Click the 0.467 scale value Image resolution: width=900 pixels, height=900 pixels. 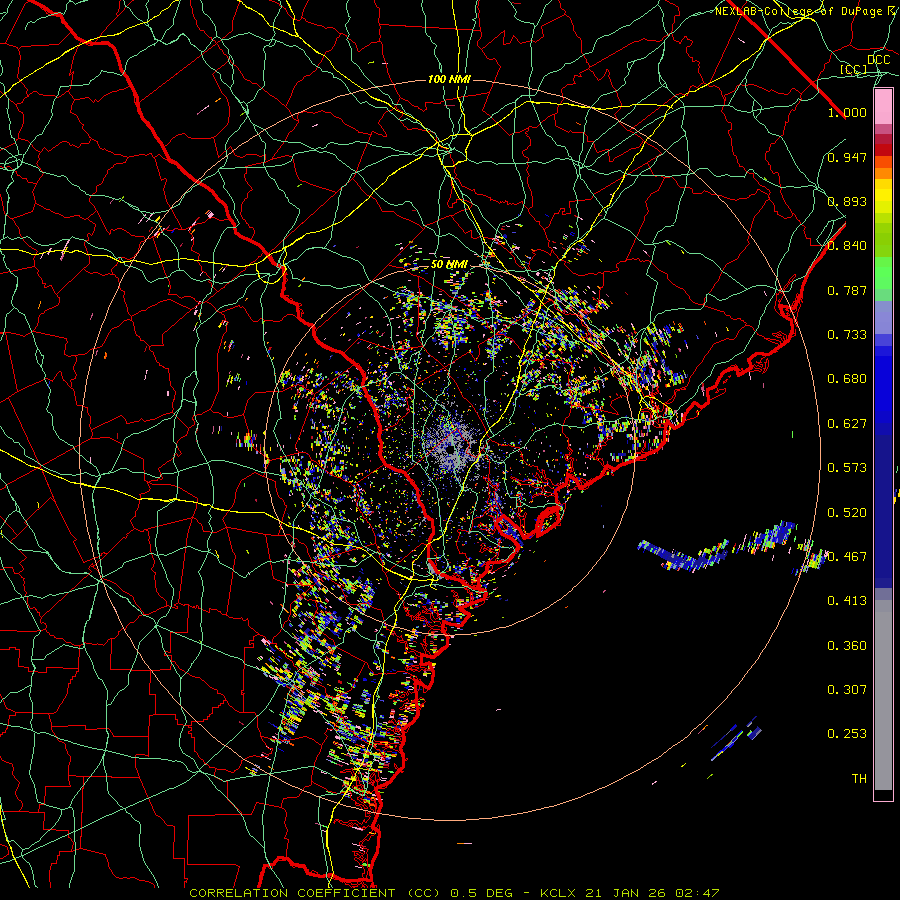847,557
